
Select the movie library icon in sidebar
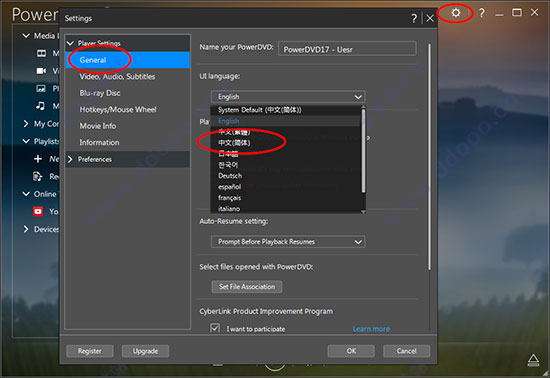[x=41, y=53]
